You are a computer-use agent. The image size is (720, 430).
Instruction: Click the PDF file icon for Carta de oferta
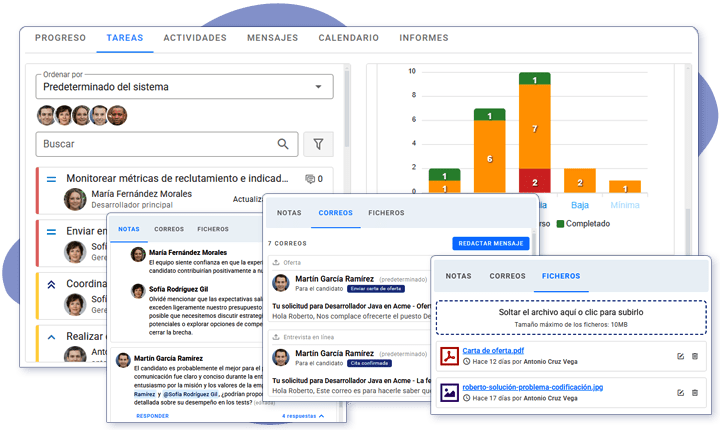(449, 356)
